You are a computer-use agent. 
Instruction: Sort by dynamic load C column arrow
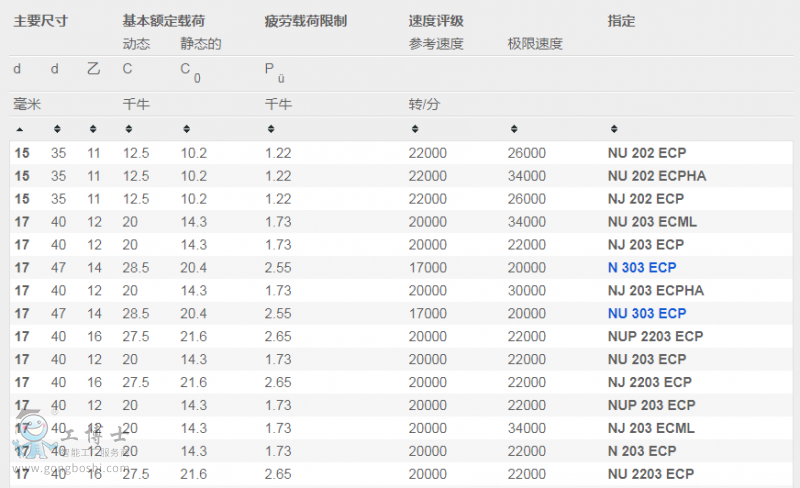pyautogui.click(x=127, y=129)
